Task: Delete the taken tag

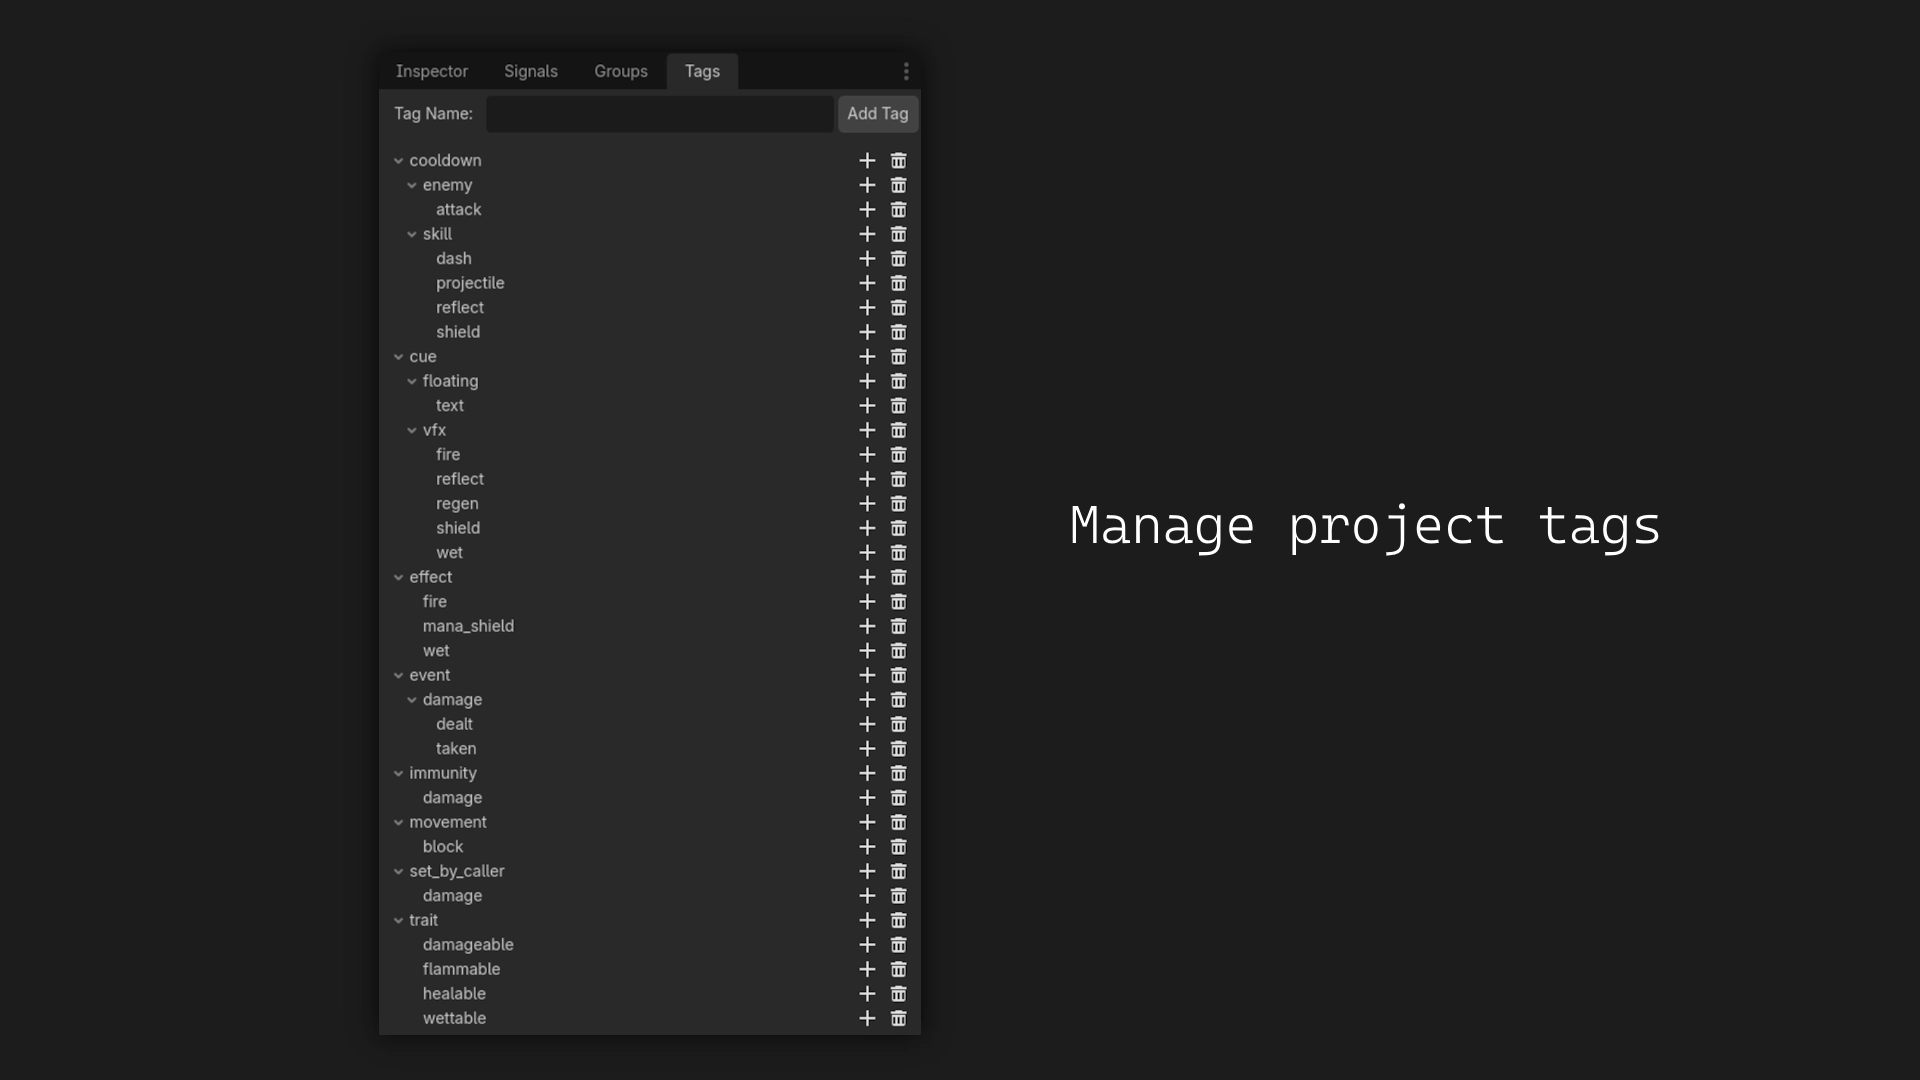Action: [x=898, y=749]
